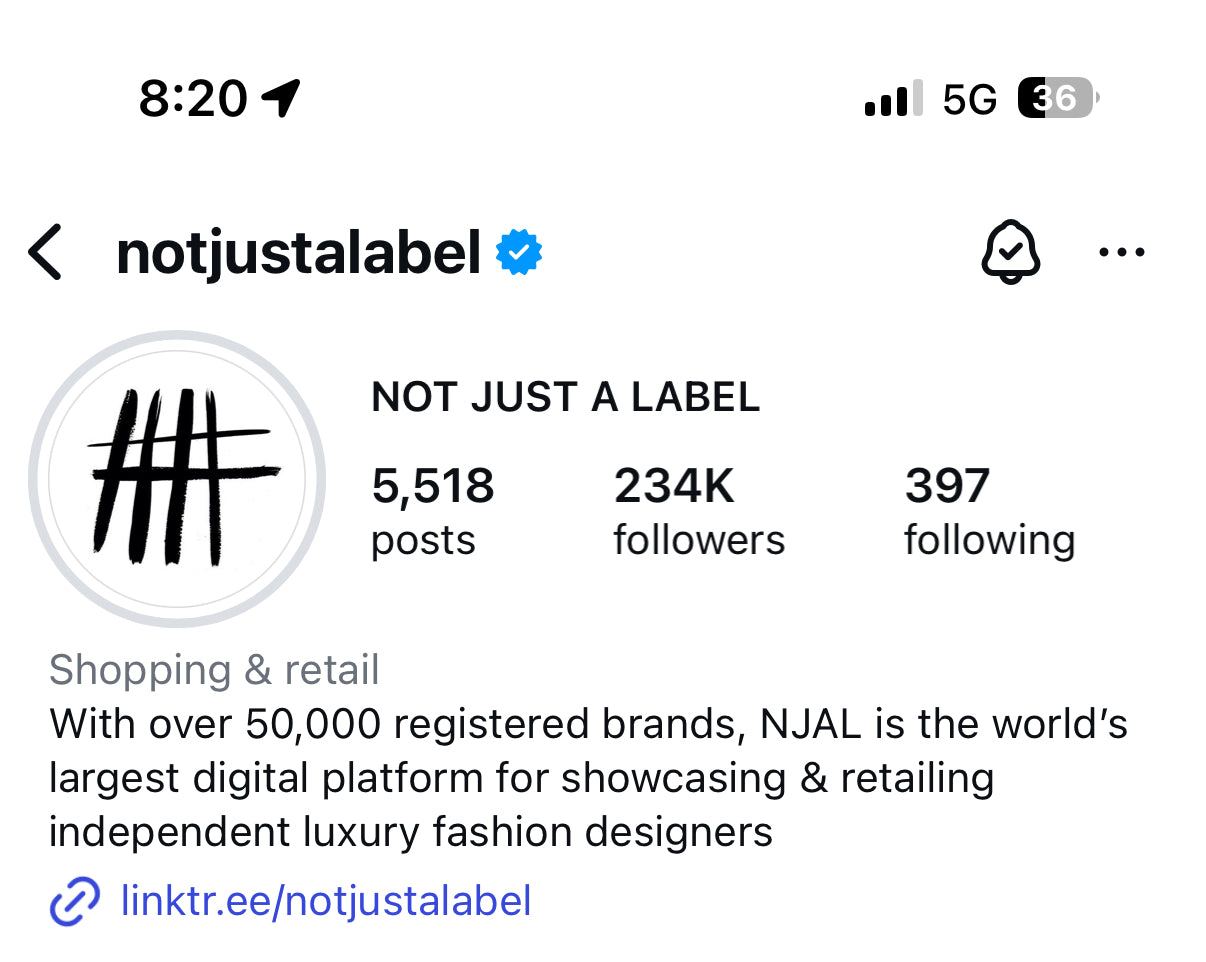Tap the location arrow in status bar
Viewport: 1206px width, 962px height.
tap(280, 98)
